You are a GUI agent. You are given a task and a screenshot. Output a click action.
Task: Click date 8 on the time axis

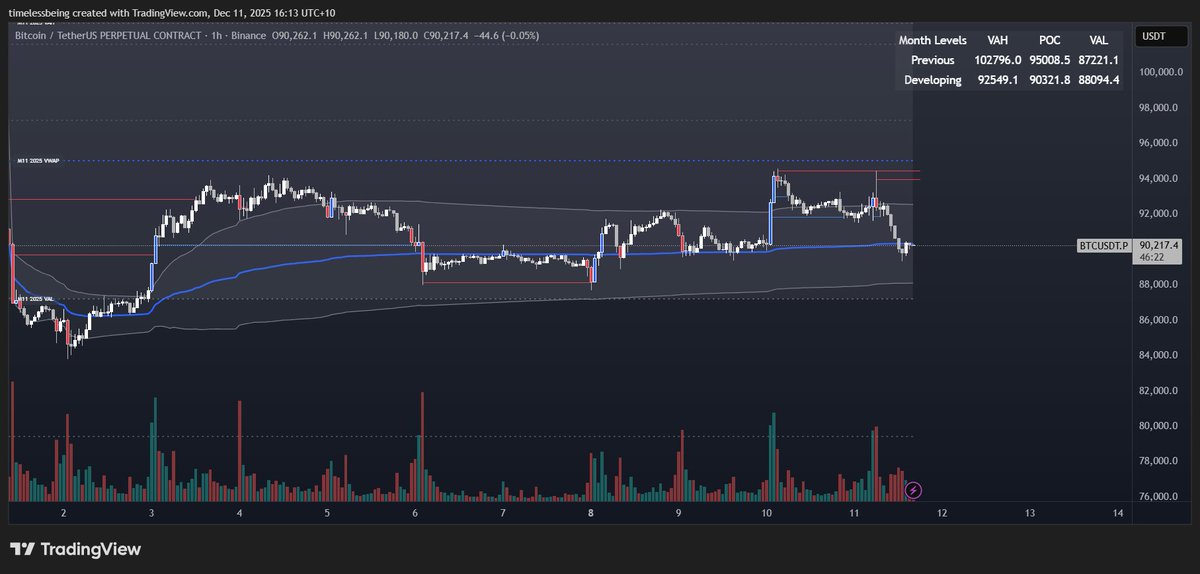coord(591,513)
